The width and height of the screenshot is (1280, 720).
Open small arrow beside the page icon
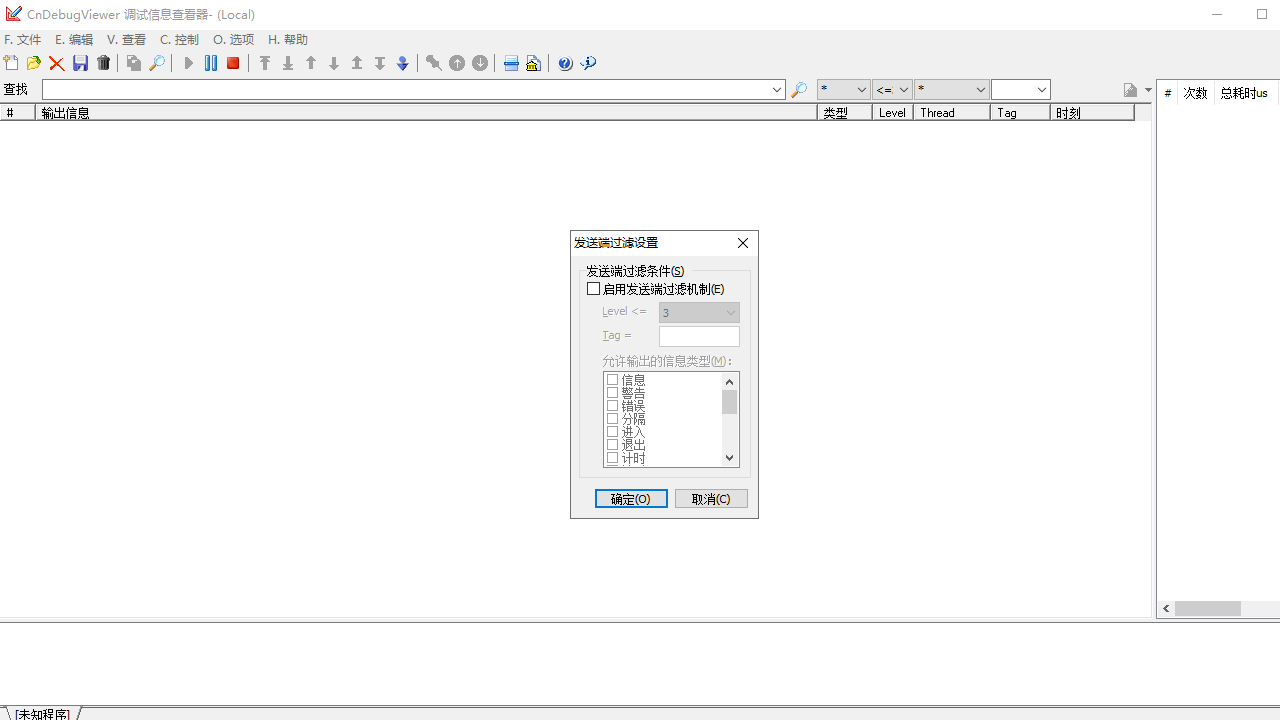pyautogui.click(x=1148, y=90)
